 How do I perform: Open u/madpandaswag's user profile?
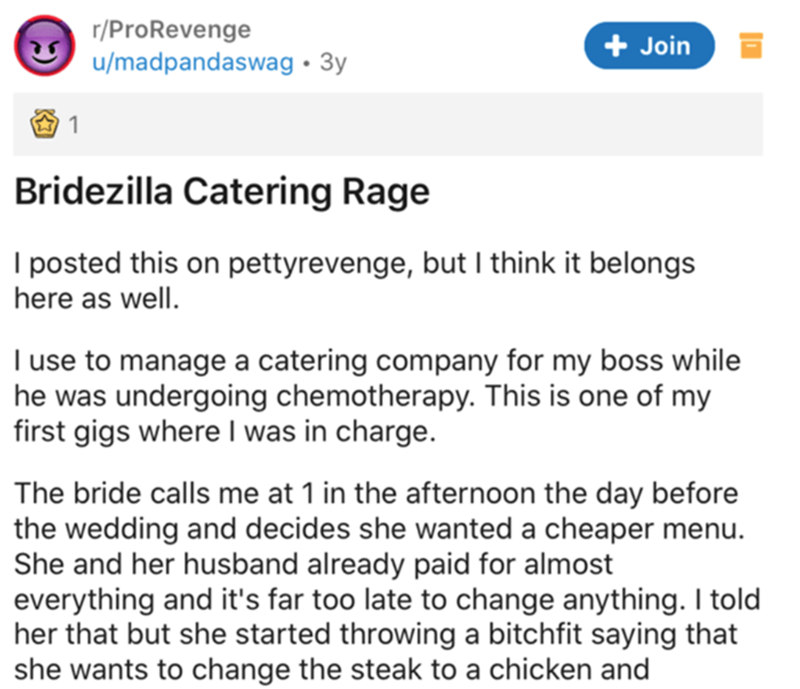[x=193, y=64]
